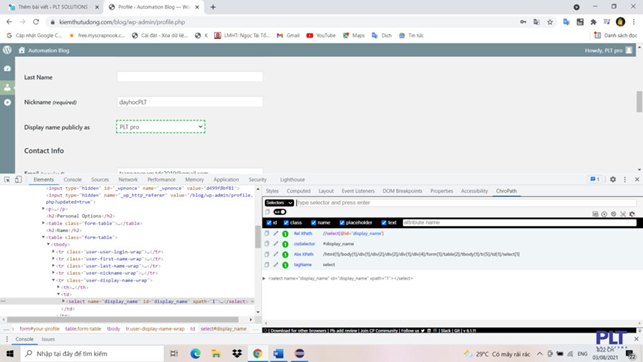
Task: Expand the user-nickname-wrap row
Action: pos(53,273)
